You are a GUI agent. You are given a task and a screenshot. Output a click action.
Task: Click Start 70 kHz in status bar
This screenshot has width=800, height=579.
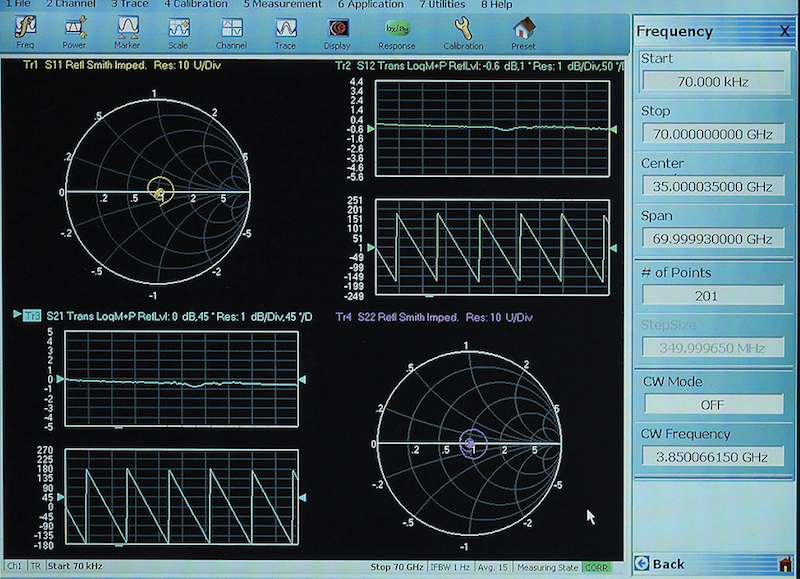click(74, 566)
